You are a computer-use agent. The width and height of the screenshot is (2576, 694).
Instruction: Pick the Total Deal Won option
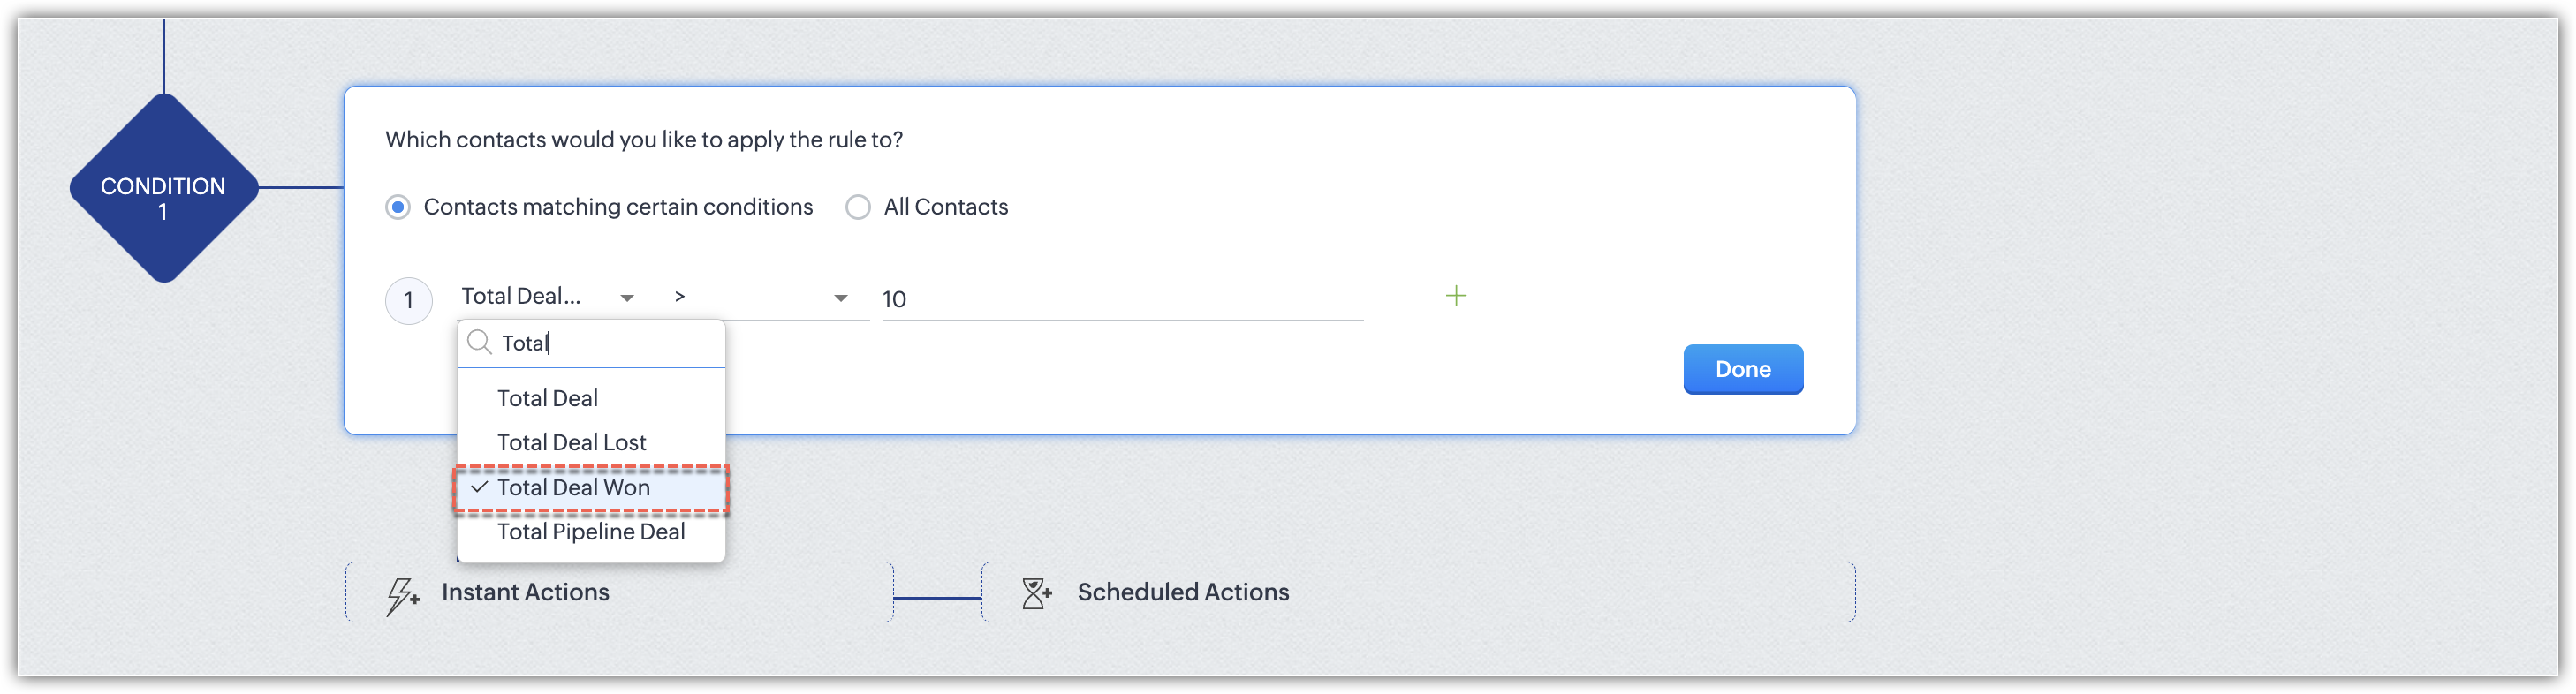click(574, 487)
